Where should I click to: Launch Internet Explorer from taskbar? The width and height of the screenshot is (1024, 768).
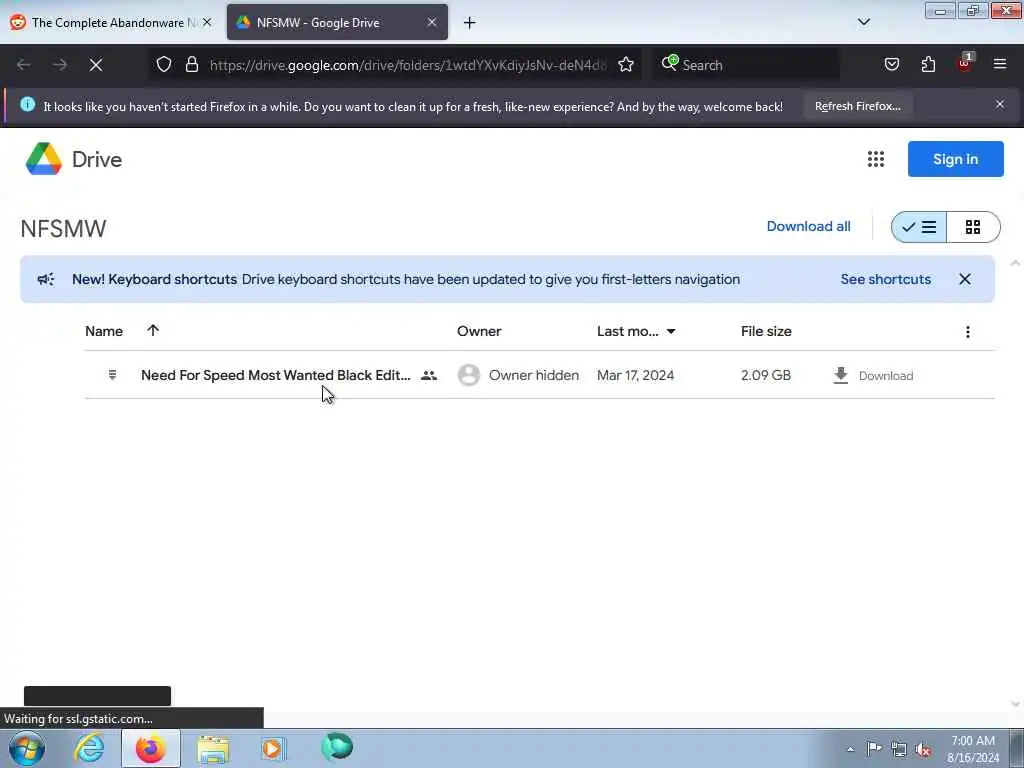tap(89, 748)
